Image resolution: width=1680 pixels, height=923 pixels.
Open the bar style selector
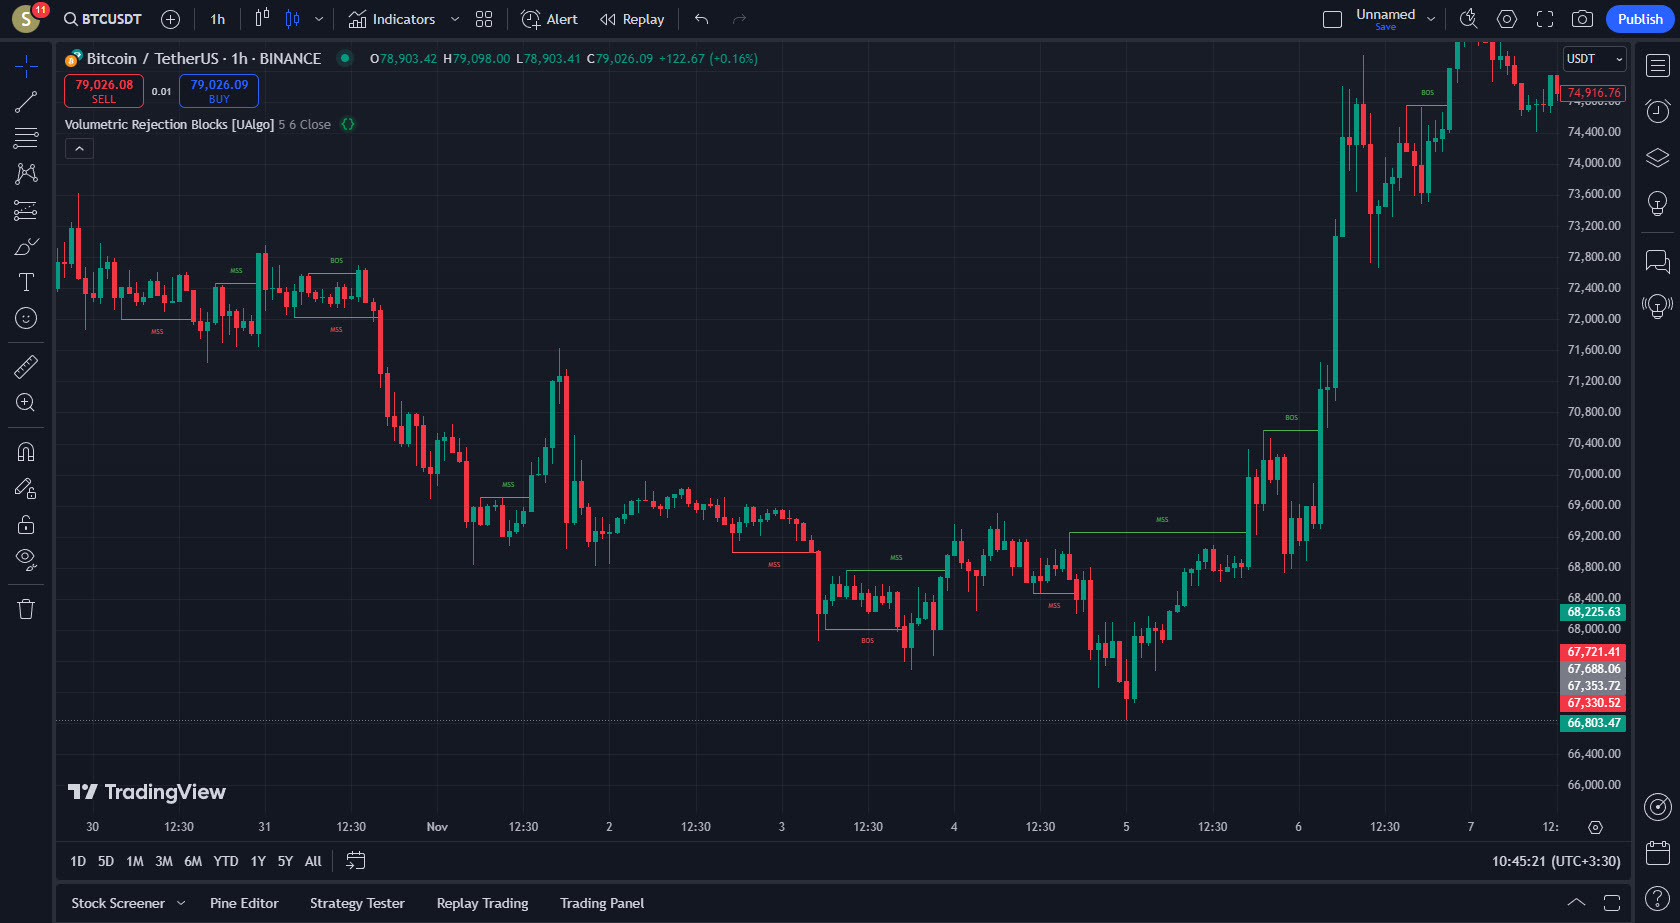[262, 19]
